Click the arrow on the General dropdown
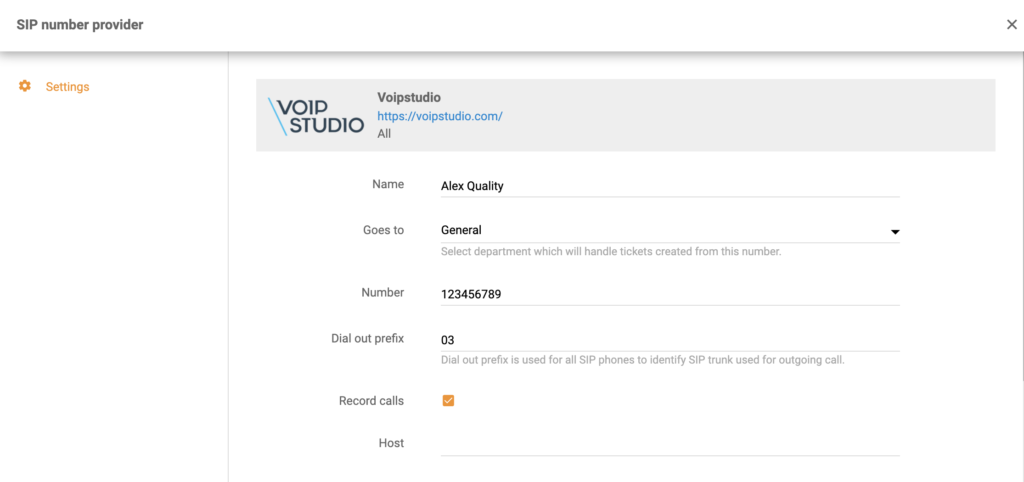The image size is (1024, 482). coord(894,232)
